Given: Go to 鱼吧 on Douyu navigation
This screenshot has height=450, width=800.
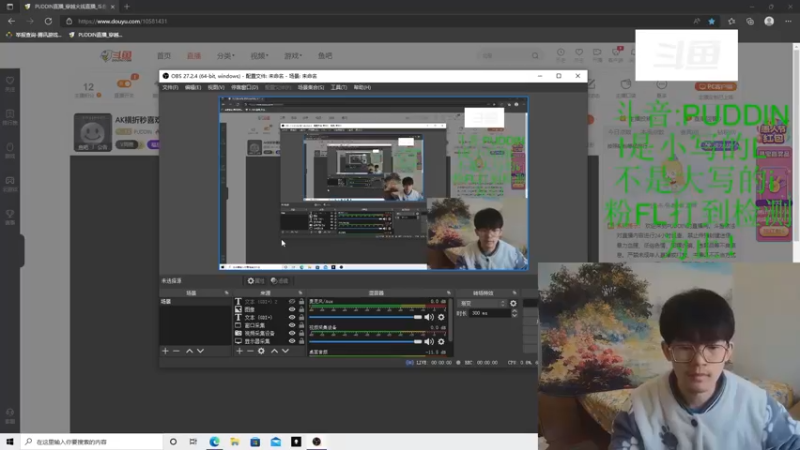Looking at the screenshot, I should click(x=325, y=56).
